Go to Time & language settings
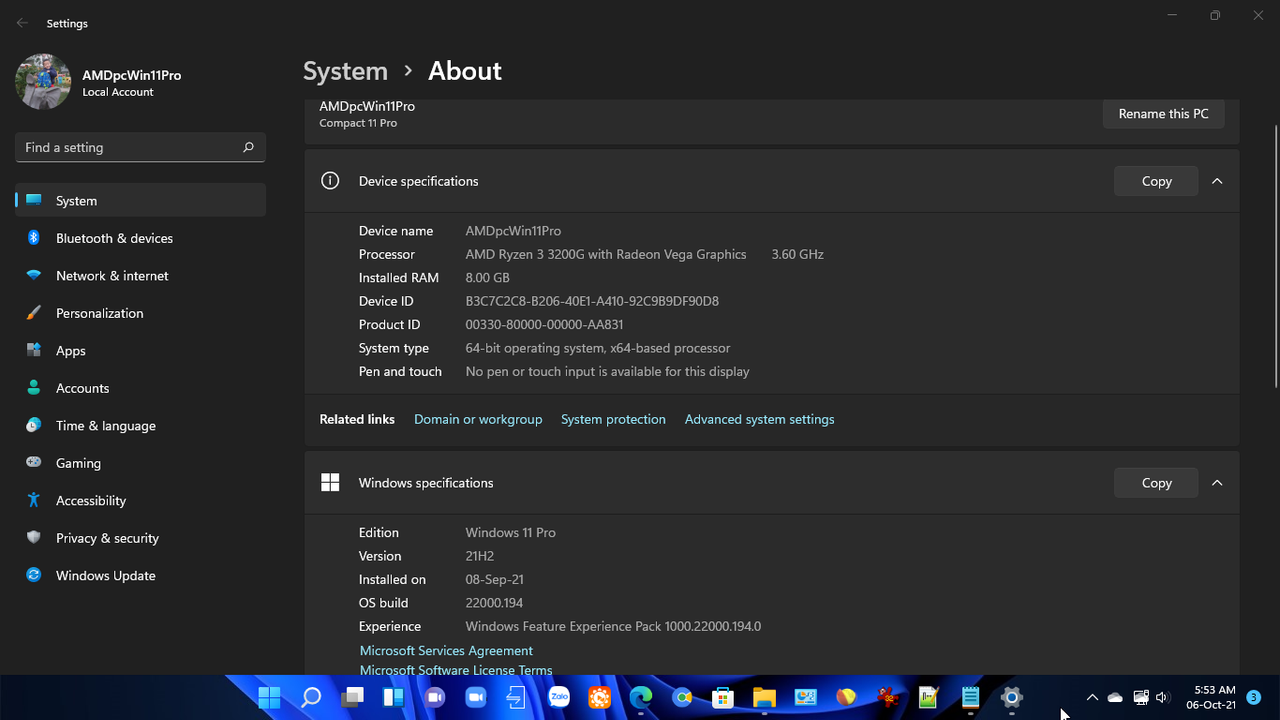The image size is (1280, 720). click(x=140, y=425)
